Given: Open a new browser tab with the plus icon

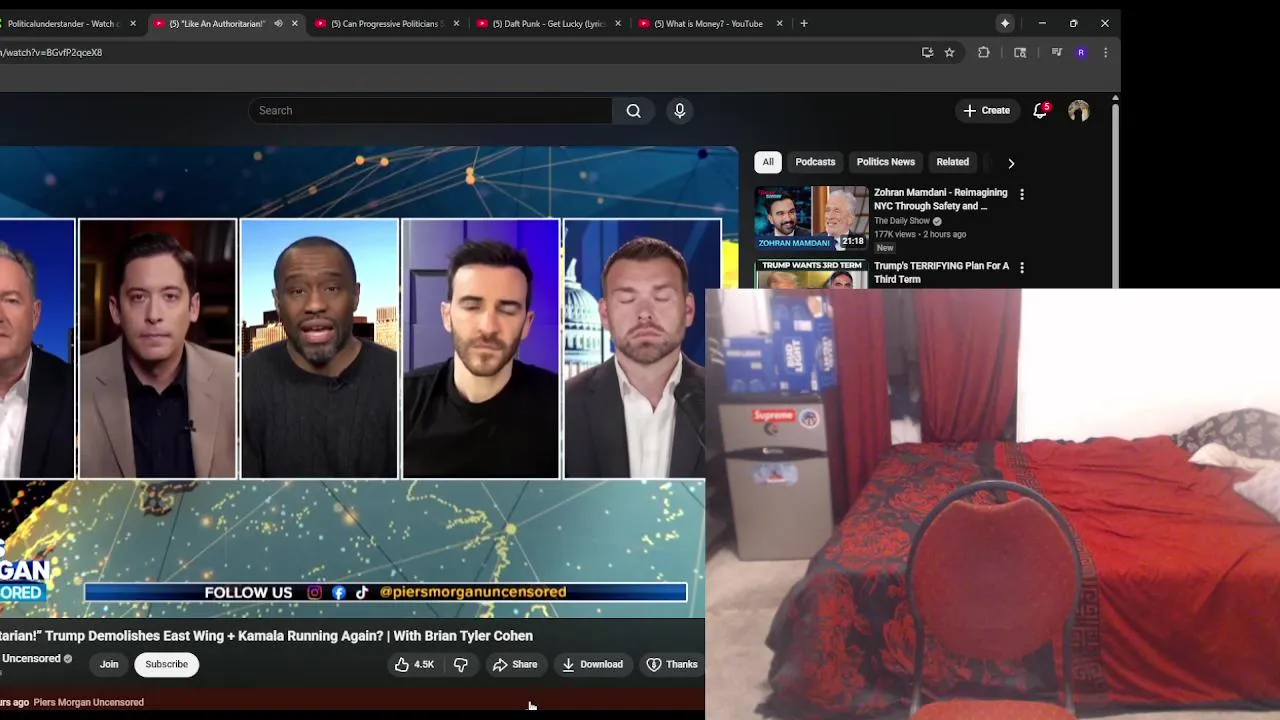Looking at the screenshot, I should 804,23.
